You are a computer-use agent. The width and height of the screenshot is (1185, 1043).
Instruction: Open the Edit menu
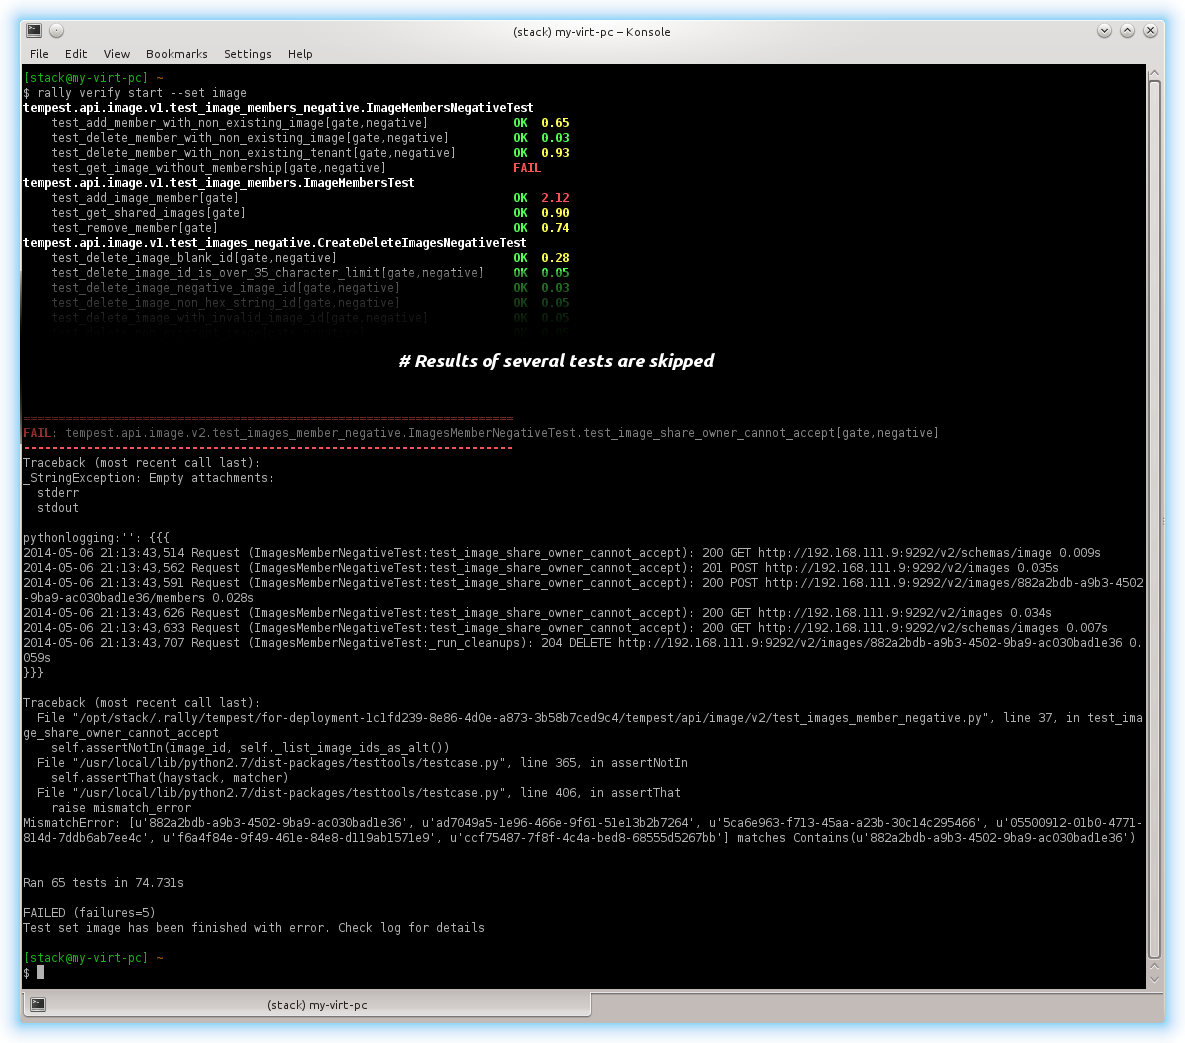[x=76, y=54]
